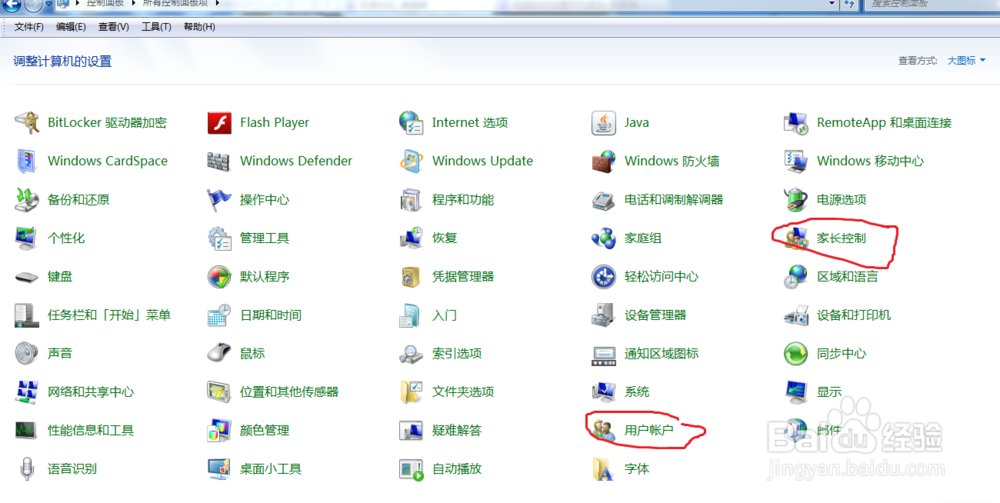Open BitLocker 驱动器加密 icon
This screenshot has width=1000, height=503.
pyautogui.click(x=27, y=122)
